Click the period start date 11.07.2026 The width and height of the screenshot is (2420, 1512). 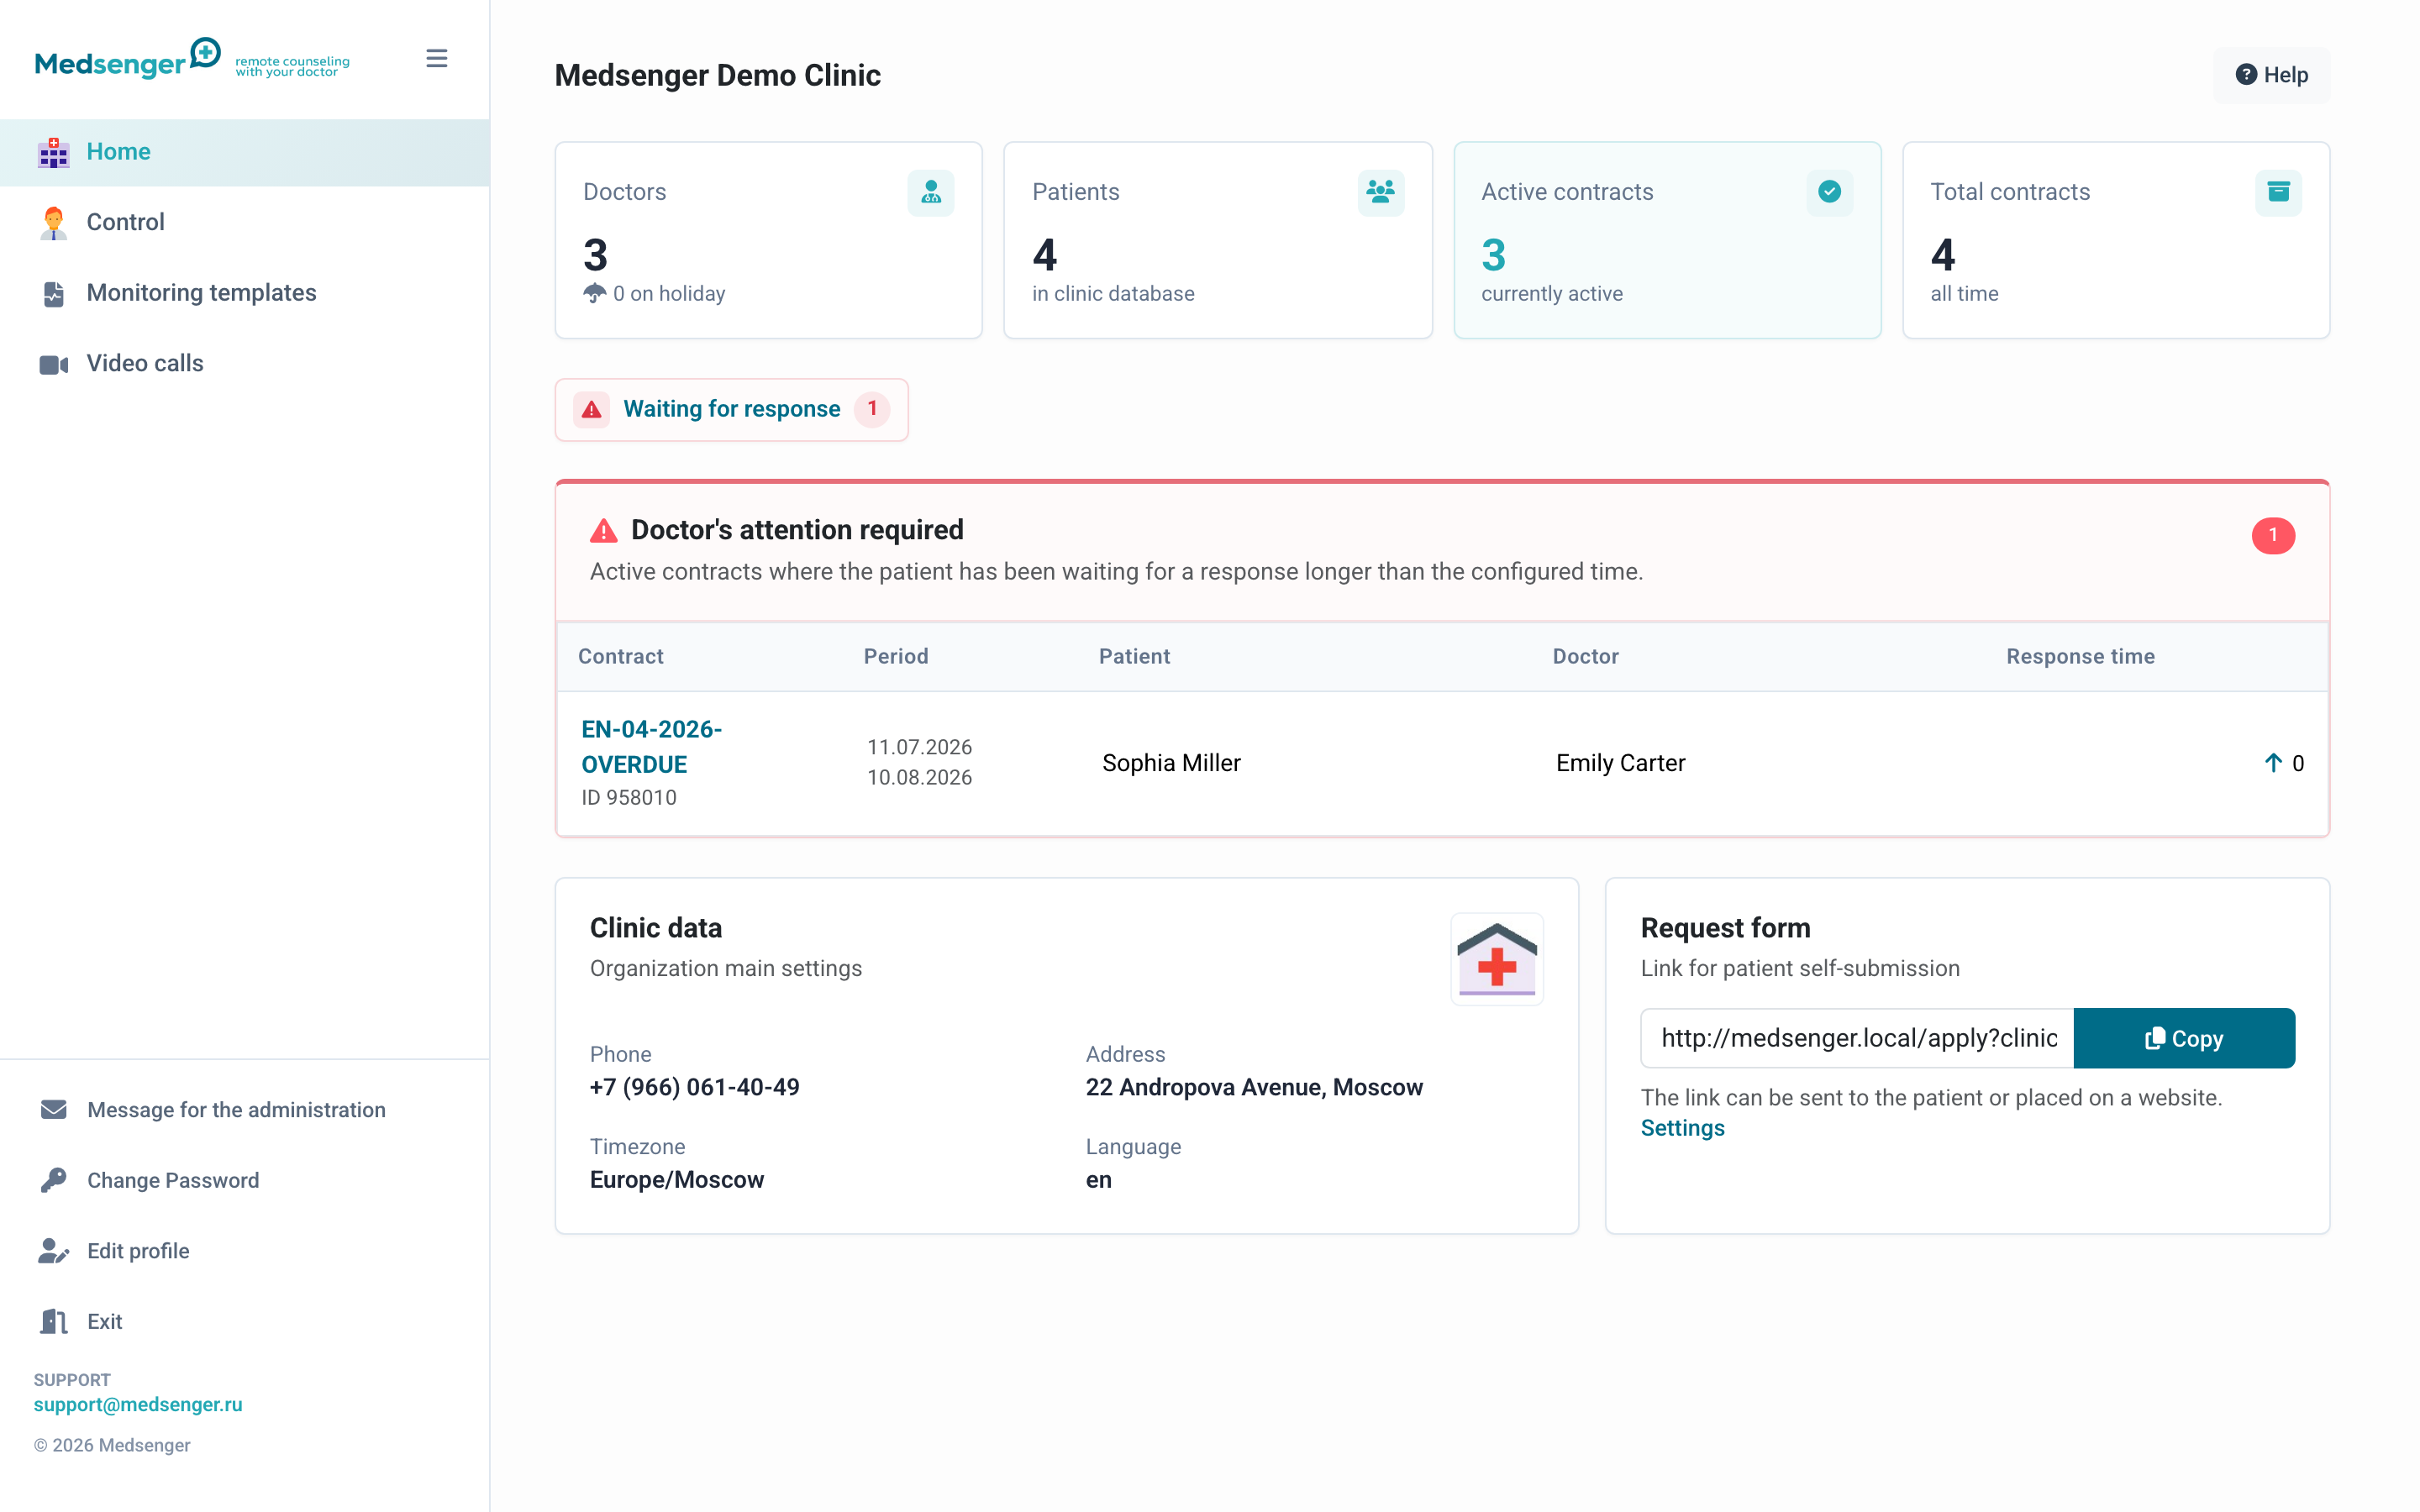click(919, 748)
